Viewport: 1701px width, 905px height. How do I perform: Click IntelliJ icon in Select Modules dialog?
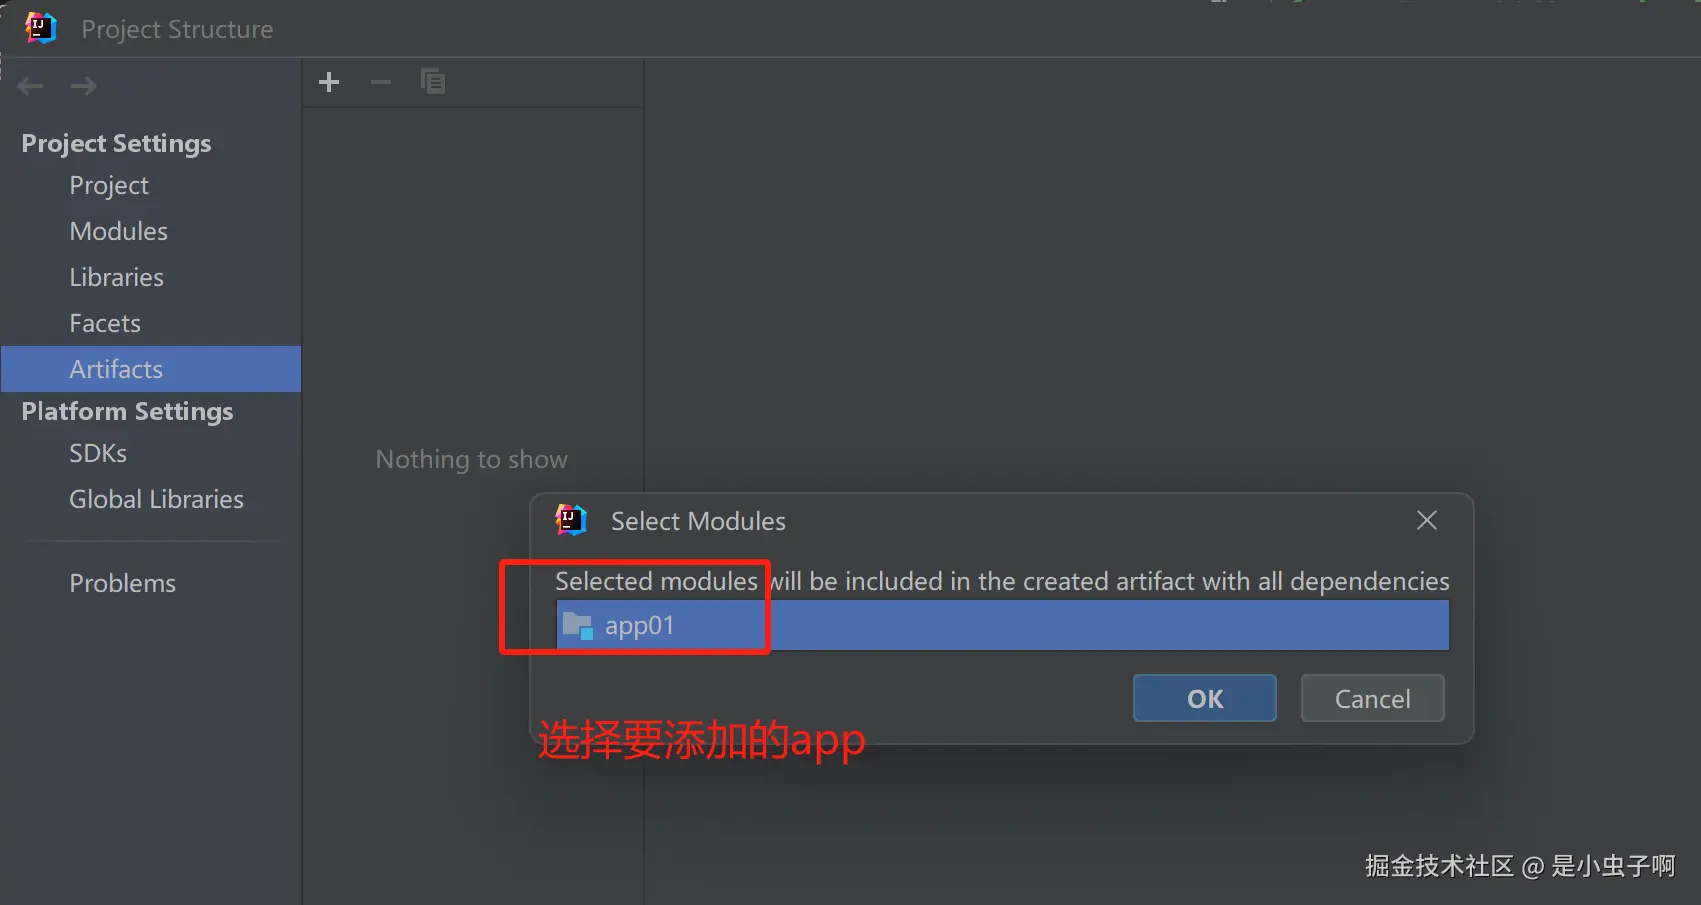point(571,520)
